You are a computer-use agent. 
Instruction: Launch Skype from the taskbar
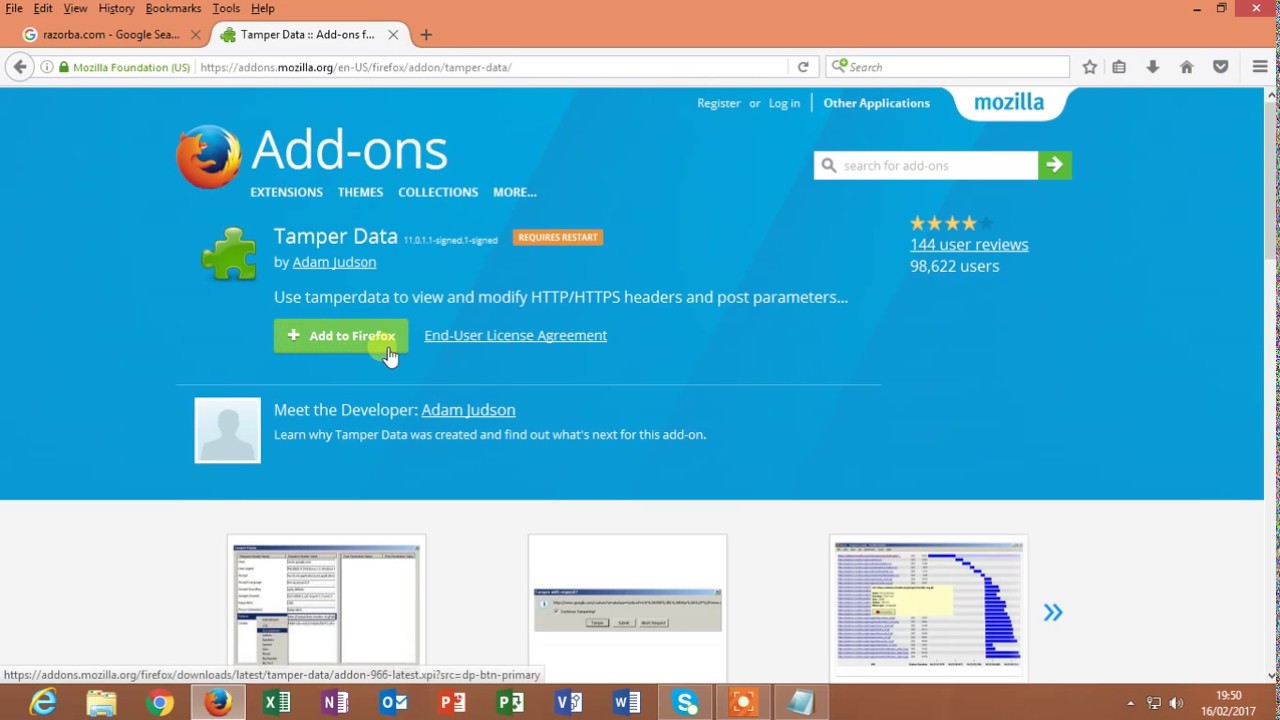tap(685, 702)
